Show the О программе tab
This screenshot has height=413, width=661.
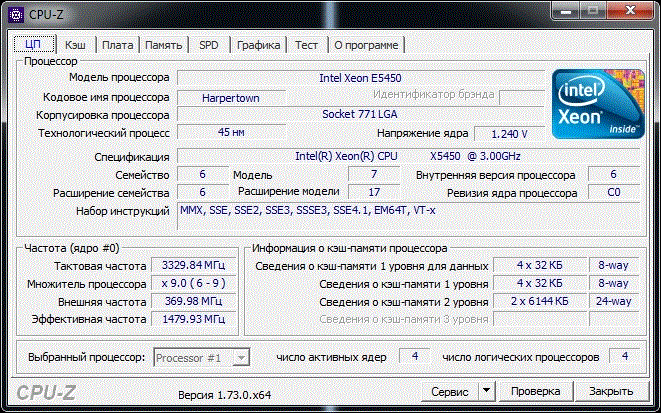click(x=366, y=45)
